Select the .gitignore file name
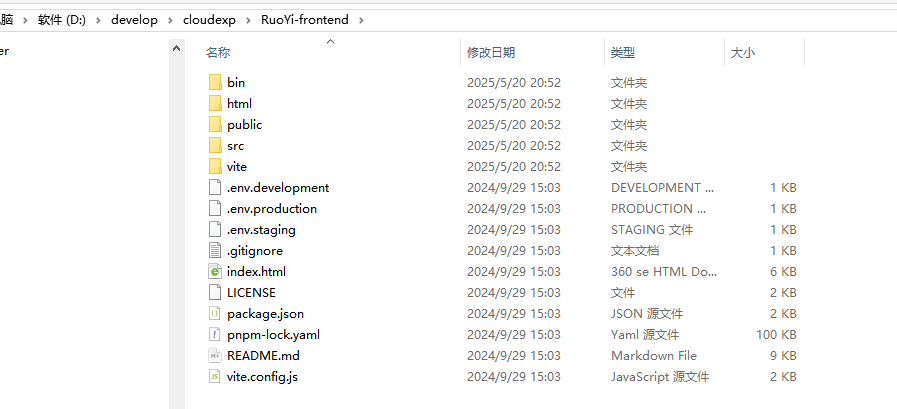 pyautogui.click(x=255, y=251)
